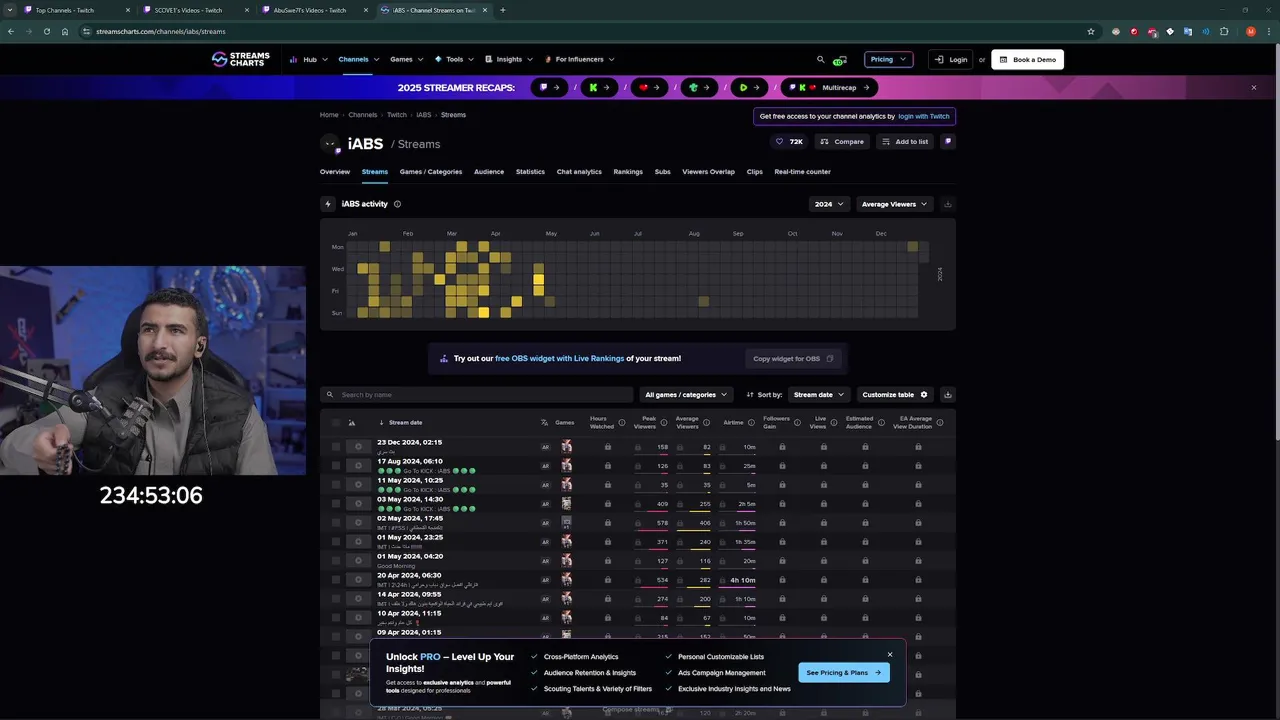1280x720 pixels.
Task: Check the 01 May 2024, 23:25 stream row
Action: pos(336,542)
